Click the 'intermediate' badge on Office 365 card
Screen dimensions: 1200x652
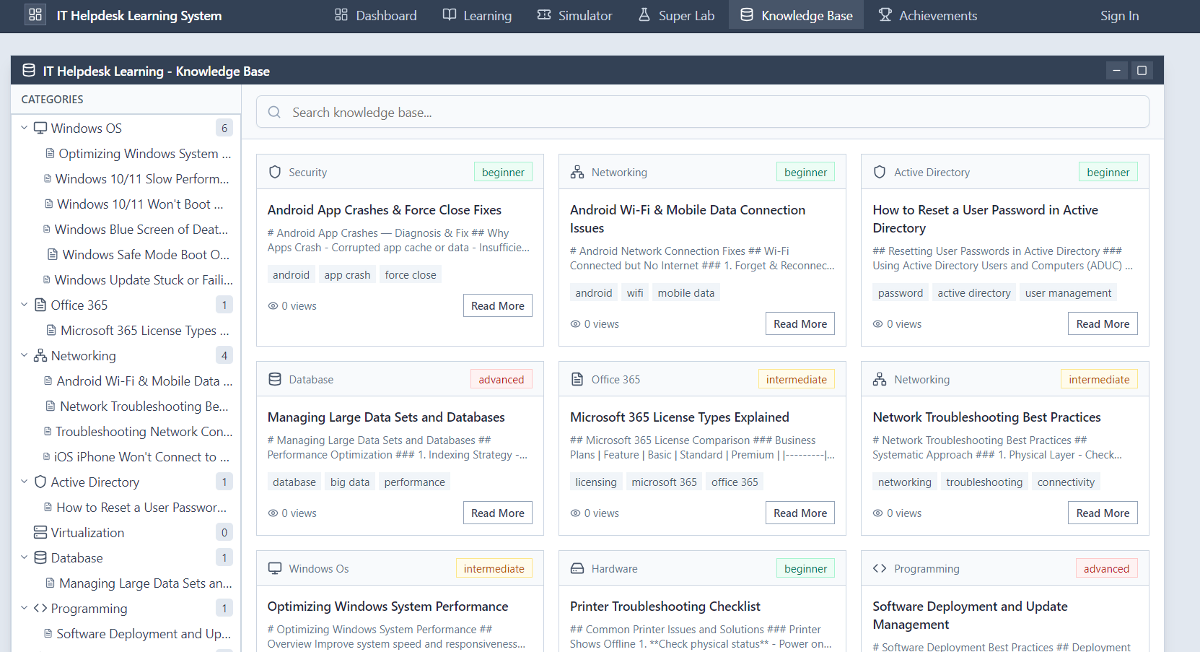coord(796,379)
